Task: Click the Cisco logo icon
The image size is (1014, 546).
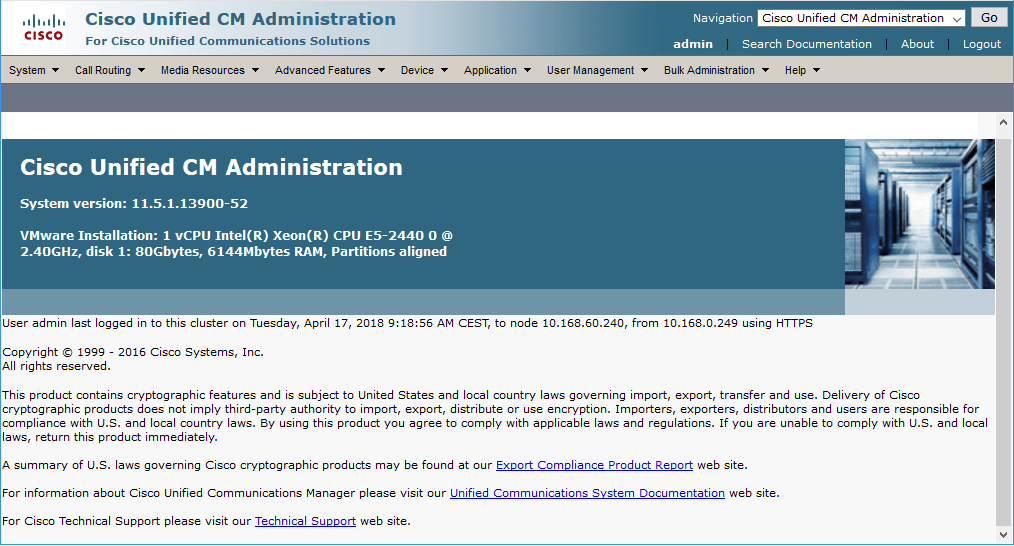Action: 43,28
